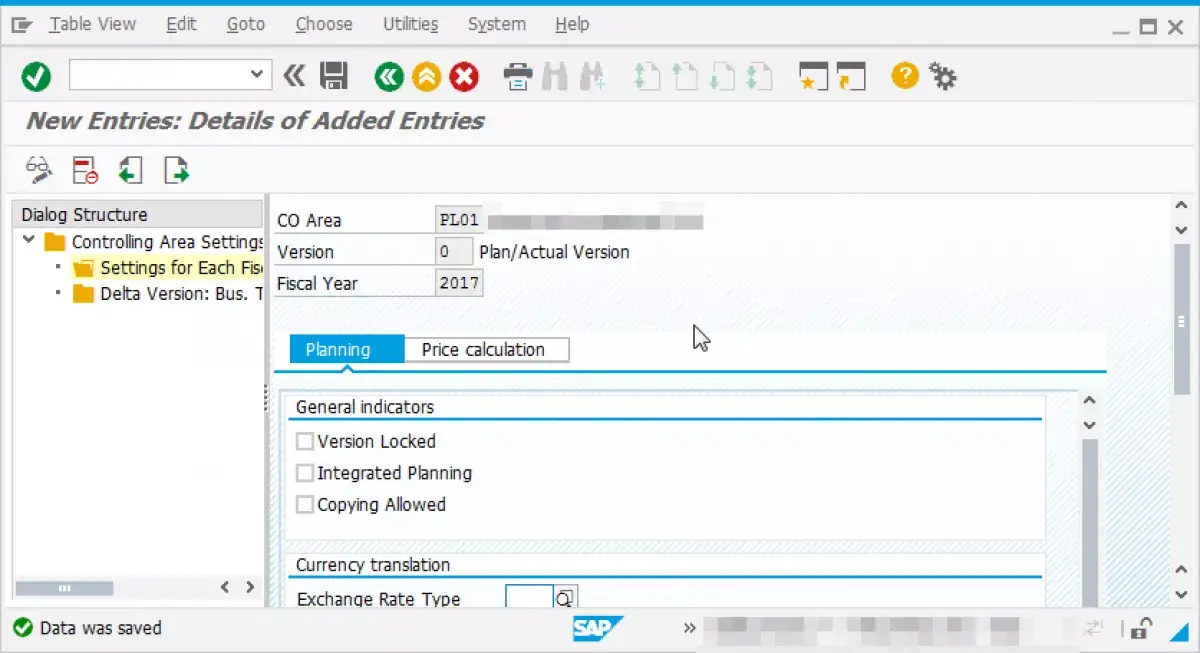Image resolution: width=1200 pixels, height=653 pixels.
Task: Open the Utilities menu
Action: (410, 24)
